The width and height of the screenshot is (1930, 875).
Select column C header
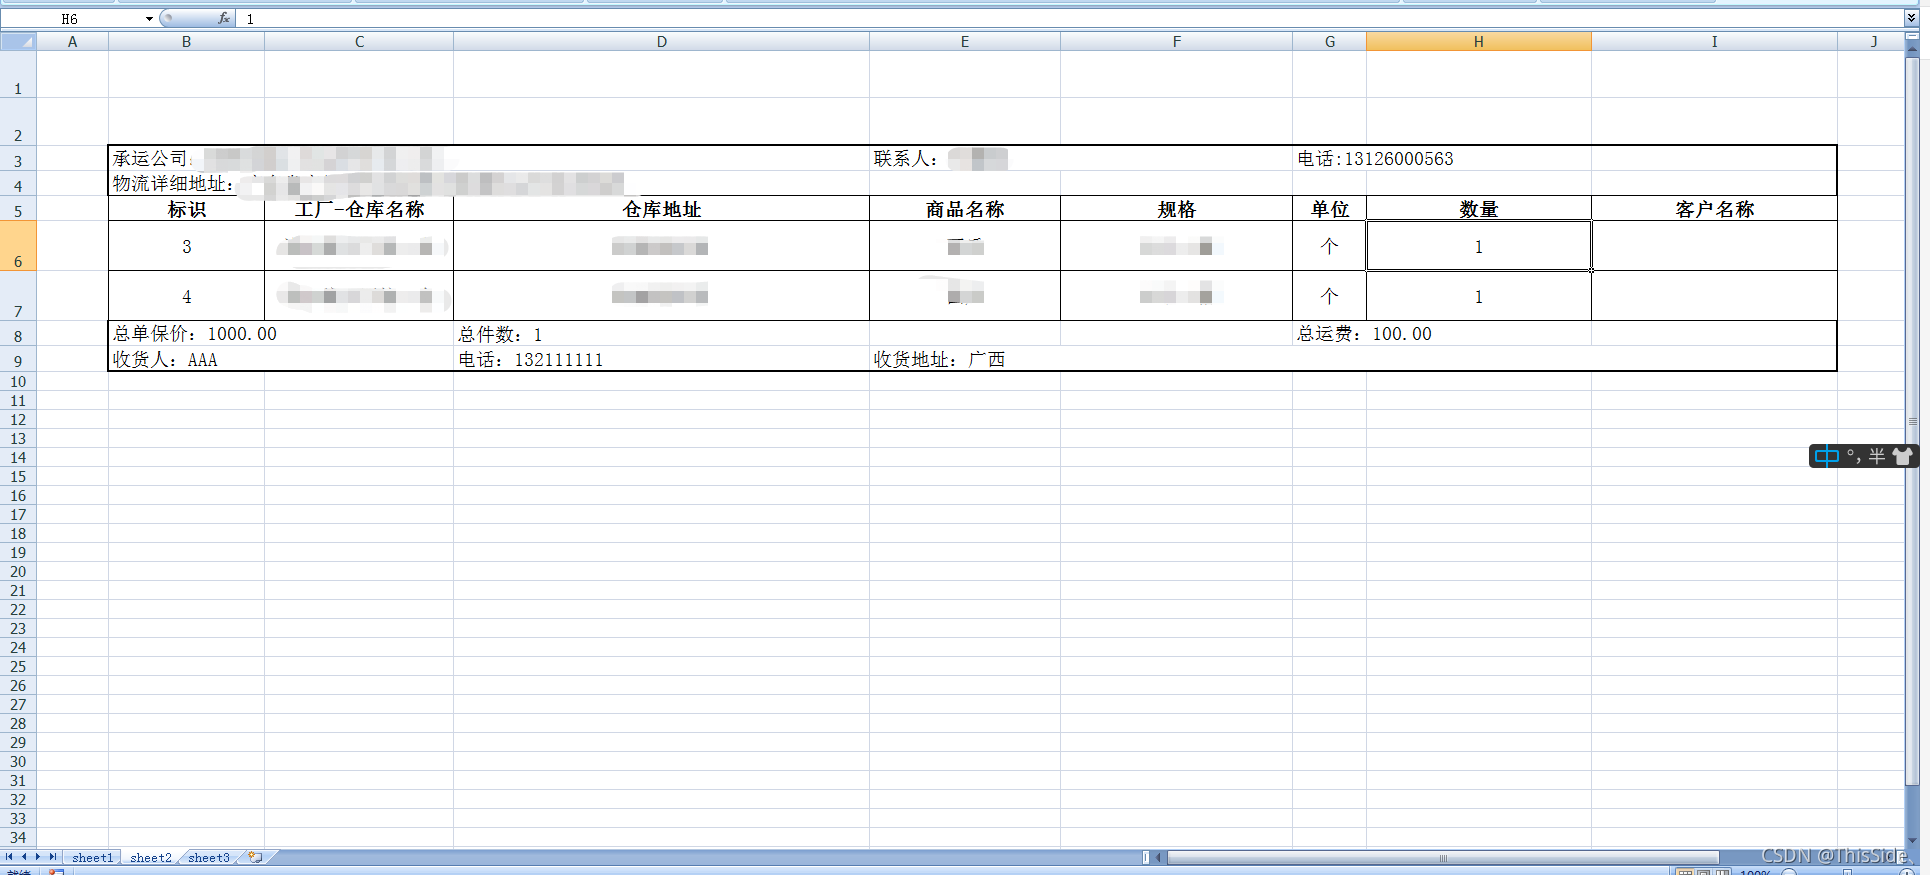point(359,41)
